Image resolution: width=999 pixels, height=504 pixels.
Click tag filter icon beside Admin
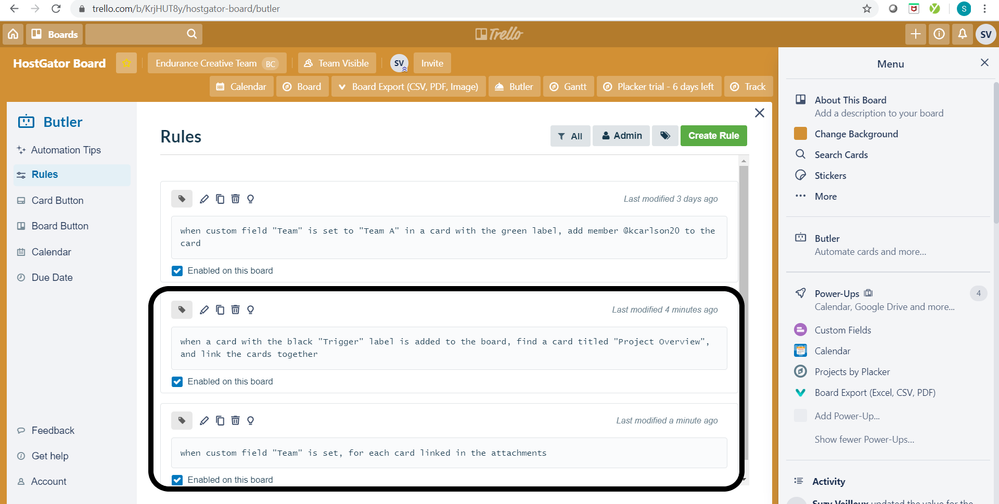point(665,136)
